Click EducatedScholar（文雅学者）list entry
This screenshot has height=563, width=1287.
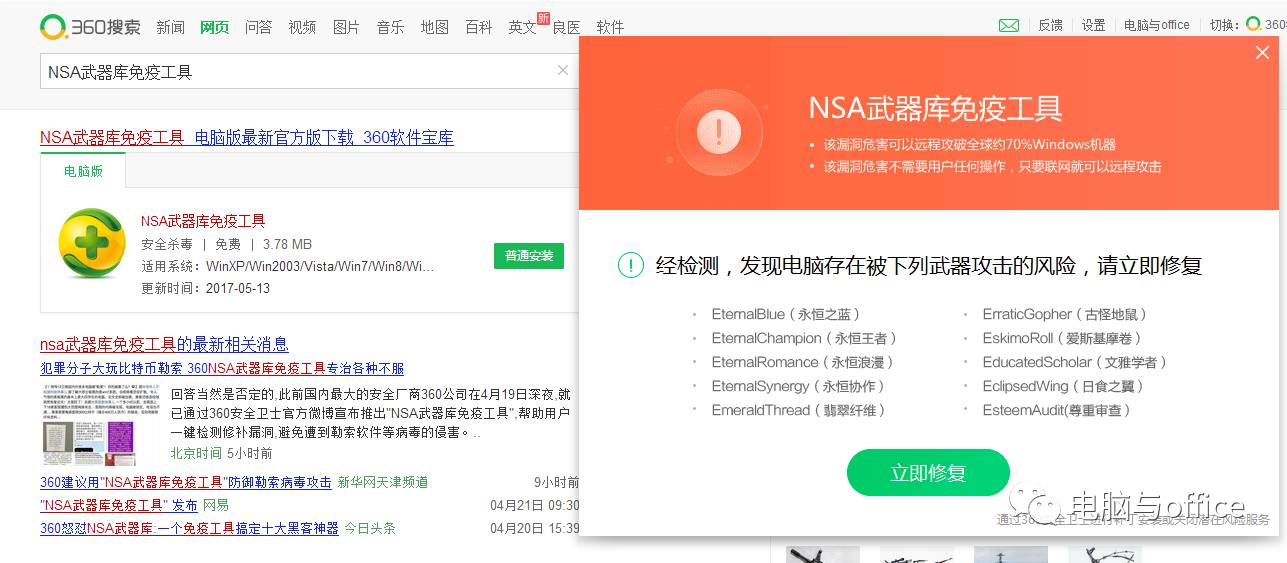pyautogui.click(x=1075, y=362)
